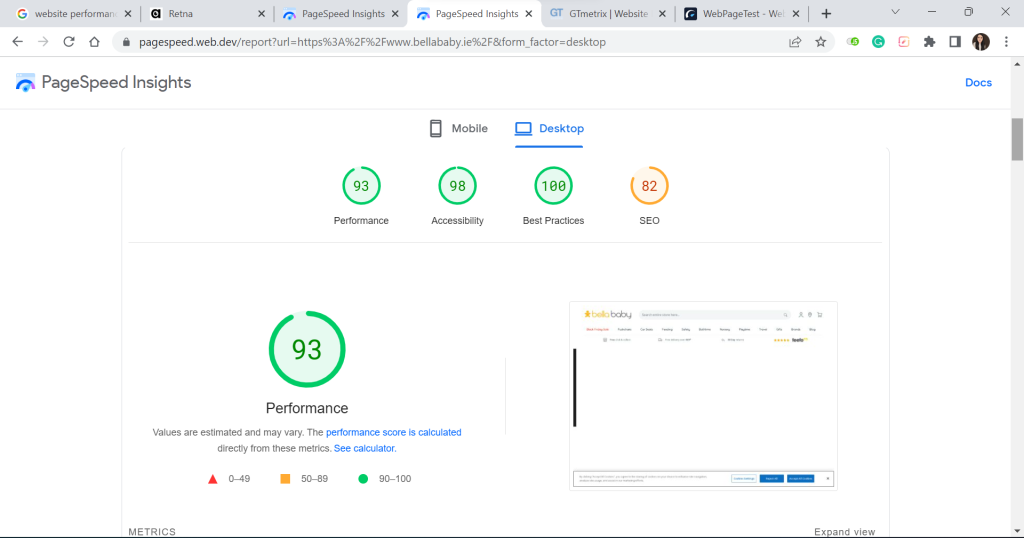The width and height of the screenshot is (1024, 538).
Task: Bookmark this page with the star icon
Action: click(x=821, y=42)
